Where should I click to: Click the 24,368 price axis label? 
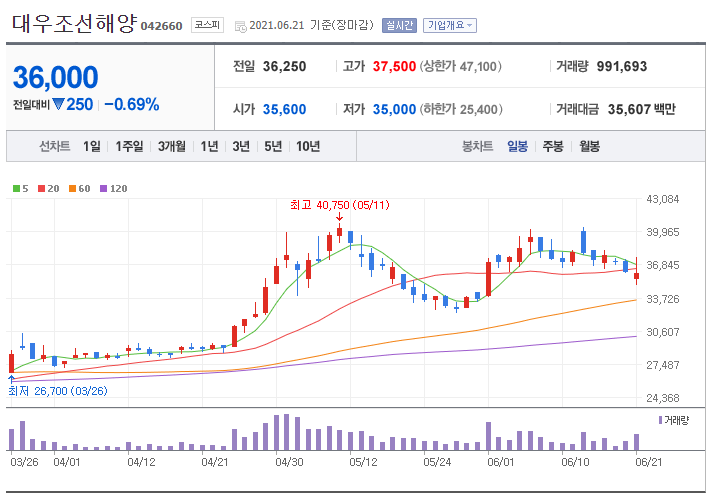[662, 398]
